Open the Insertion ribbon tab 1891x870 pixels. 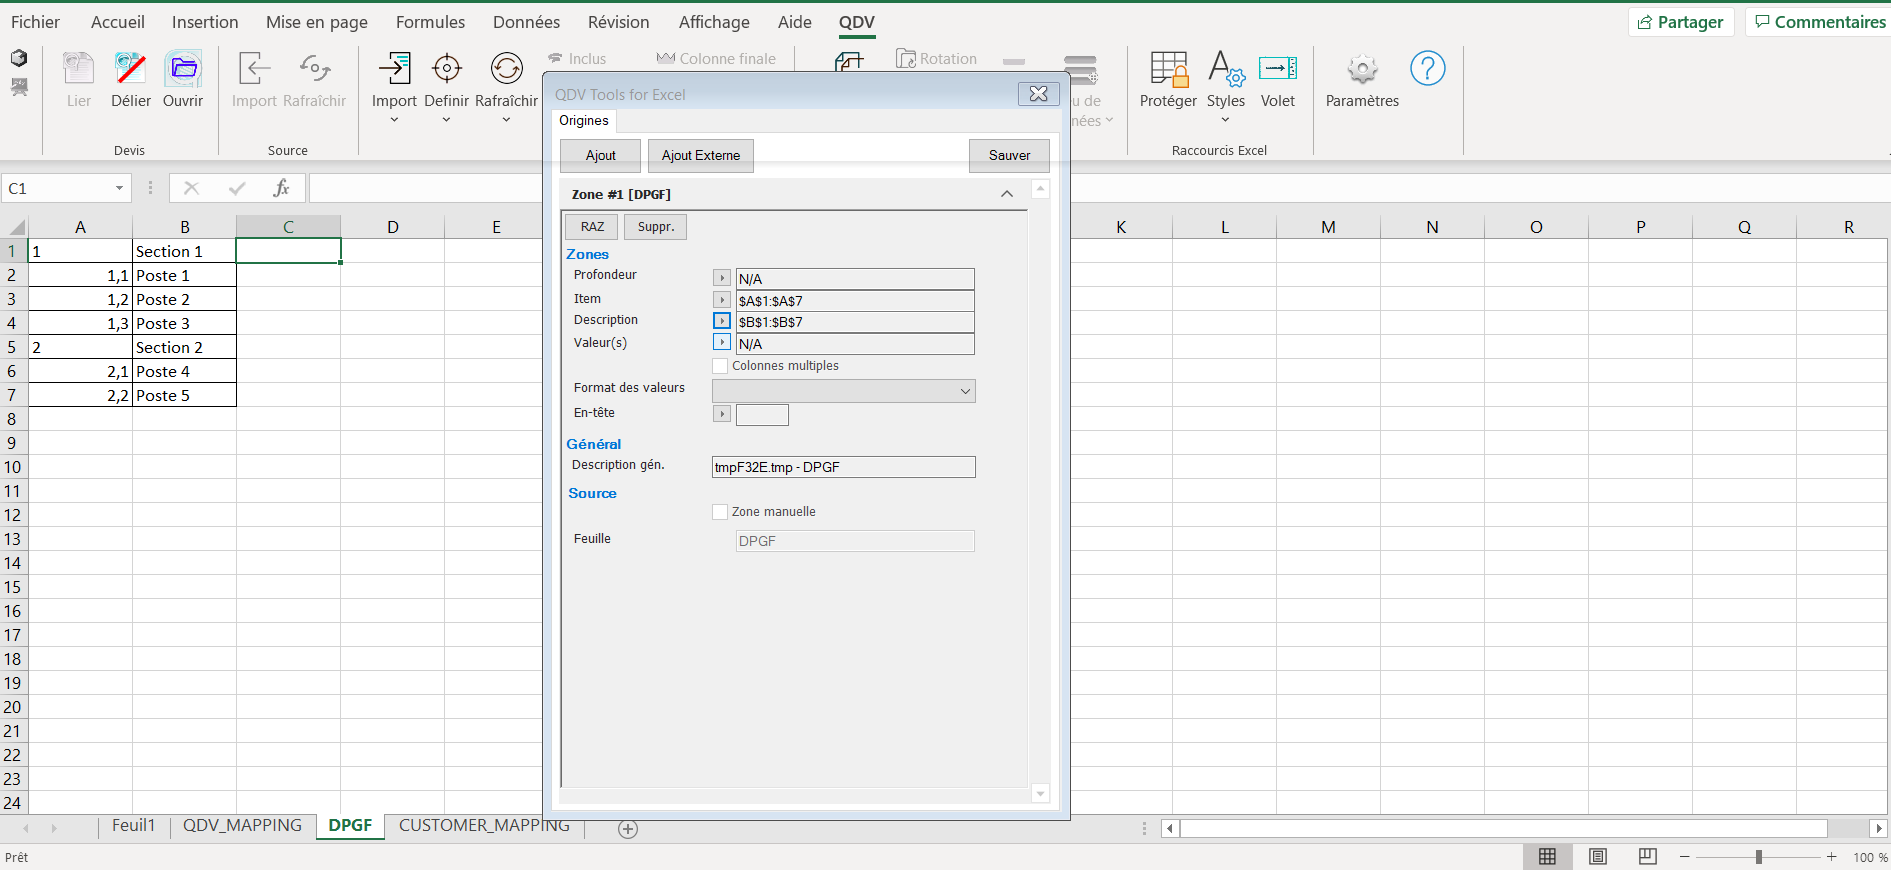(205, 22)
